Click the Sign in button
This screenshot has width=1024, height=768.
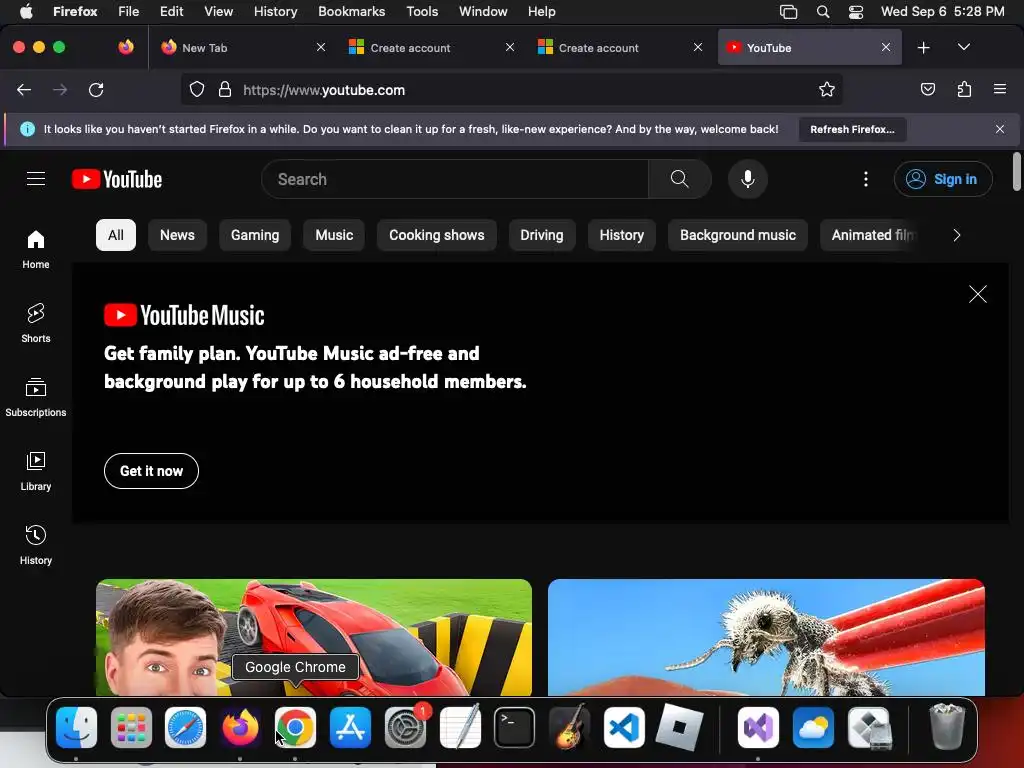coord(943,179)
